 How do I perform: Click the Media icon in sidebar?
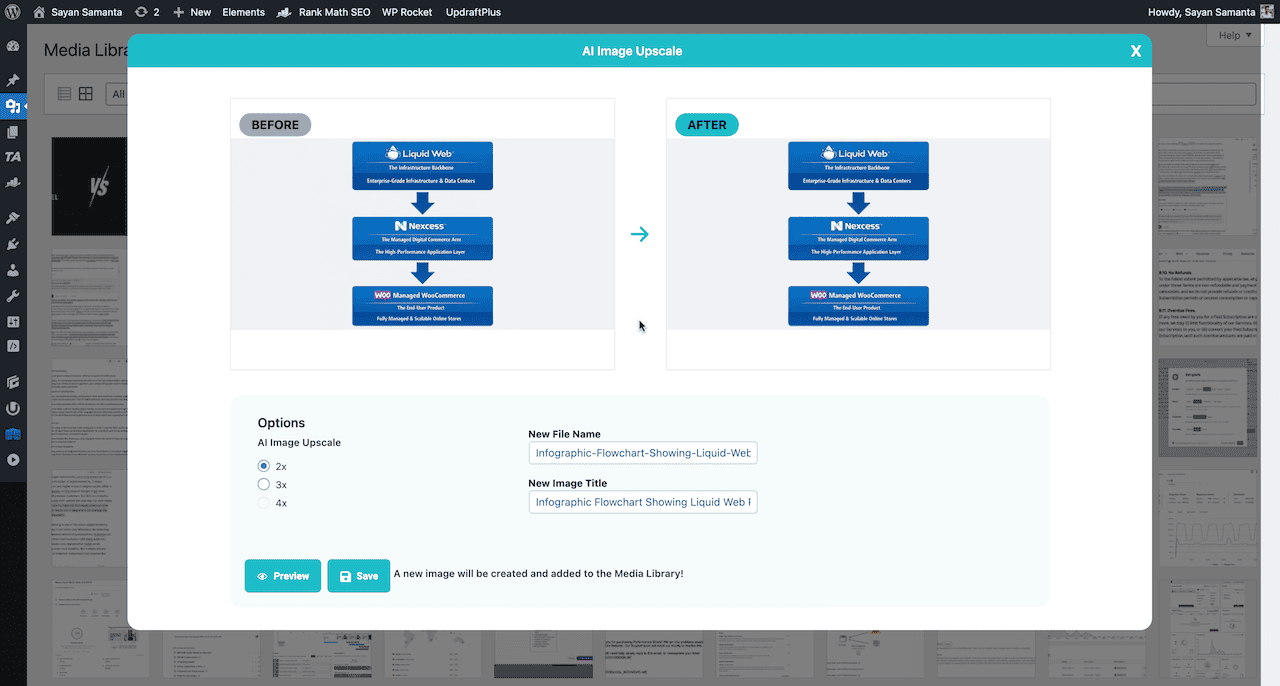pyautogui.click(x=13, y=106)
